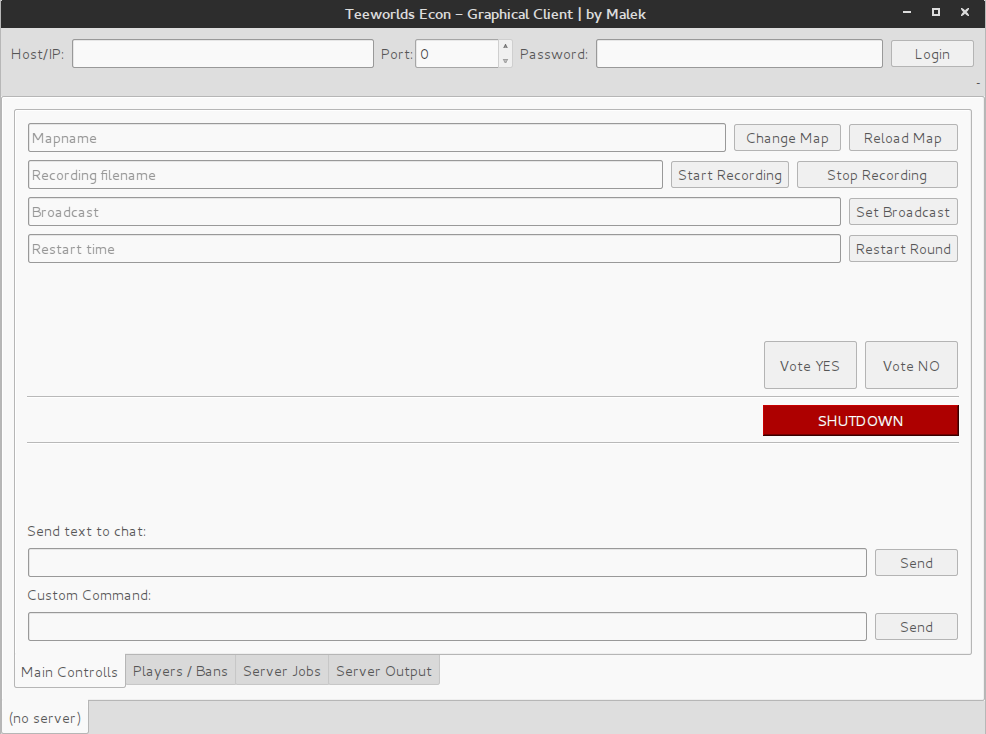
Task: Open the Server Jobs tab
Action: 282,671
